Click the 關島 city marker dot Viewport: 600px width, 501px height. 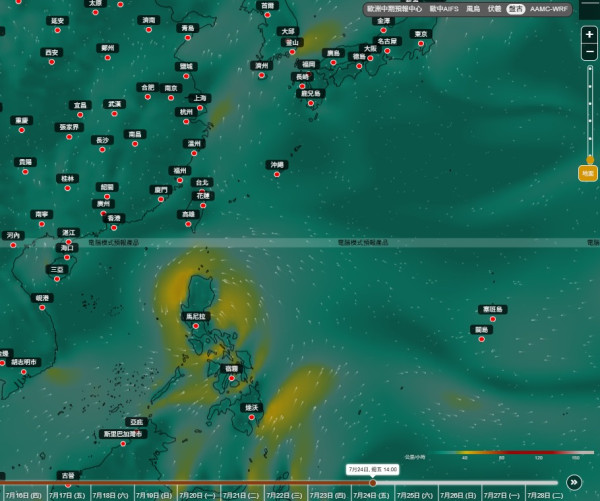pos(482,339)
